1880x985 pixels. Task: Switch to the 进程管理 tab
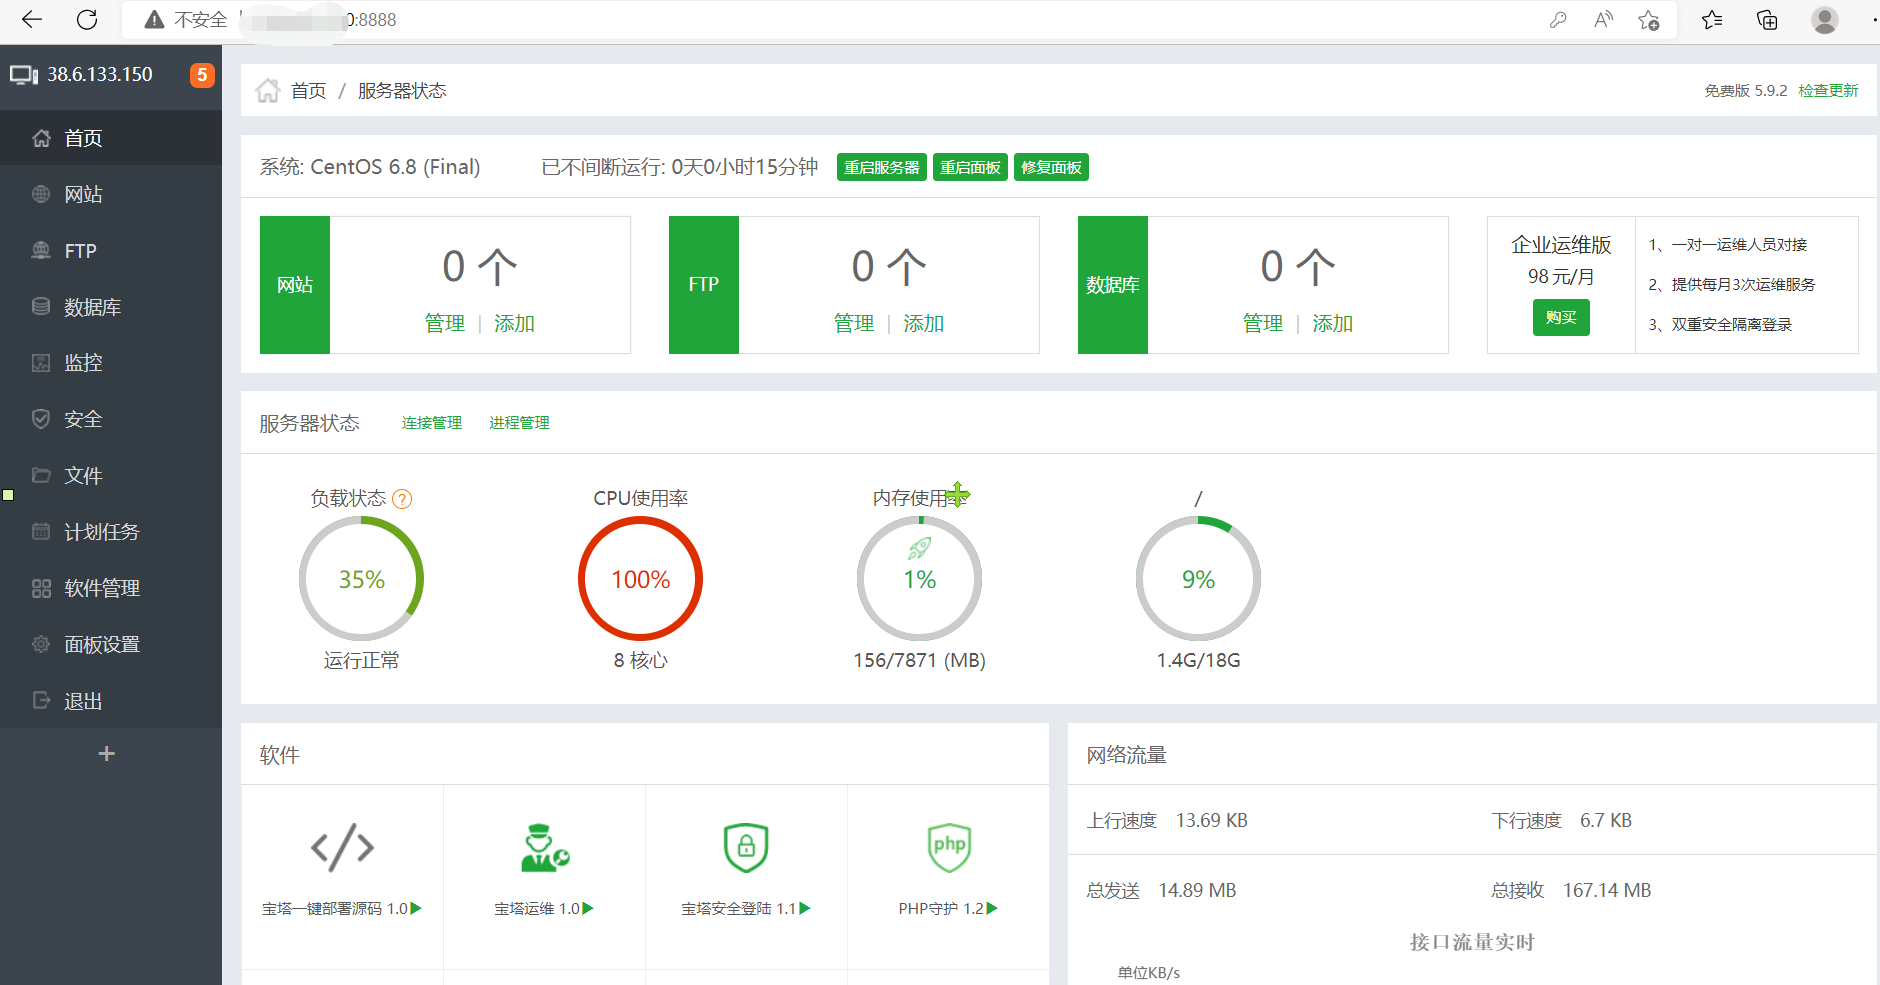pyautogui.click(x=519, y=423)
